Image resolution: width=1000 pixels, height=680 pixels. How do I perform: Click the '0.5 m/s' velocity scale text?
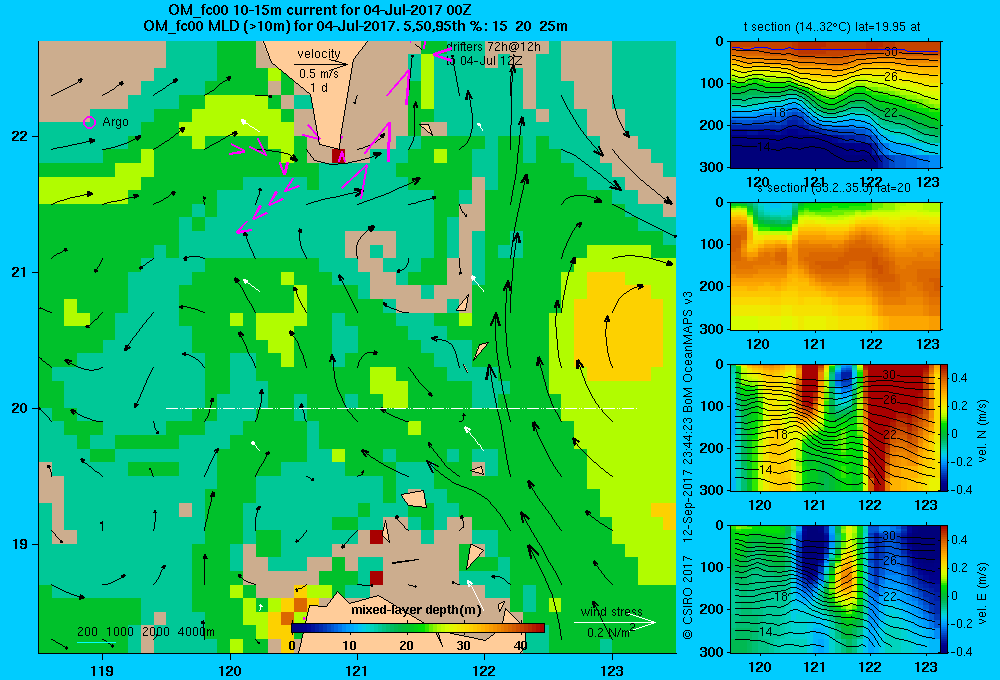[x=319, y=74]
